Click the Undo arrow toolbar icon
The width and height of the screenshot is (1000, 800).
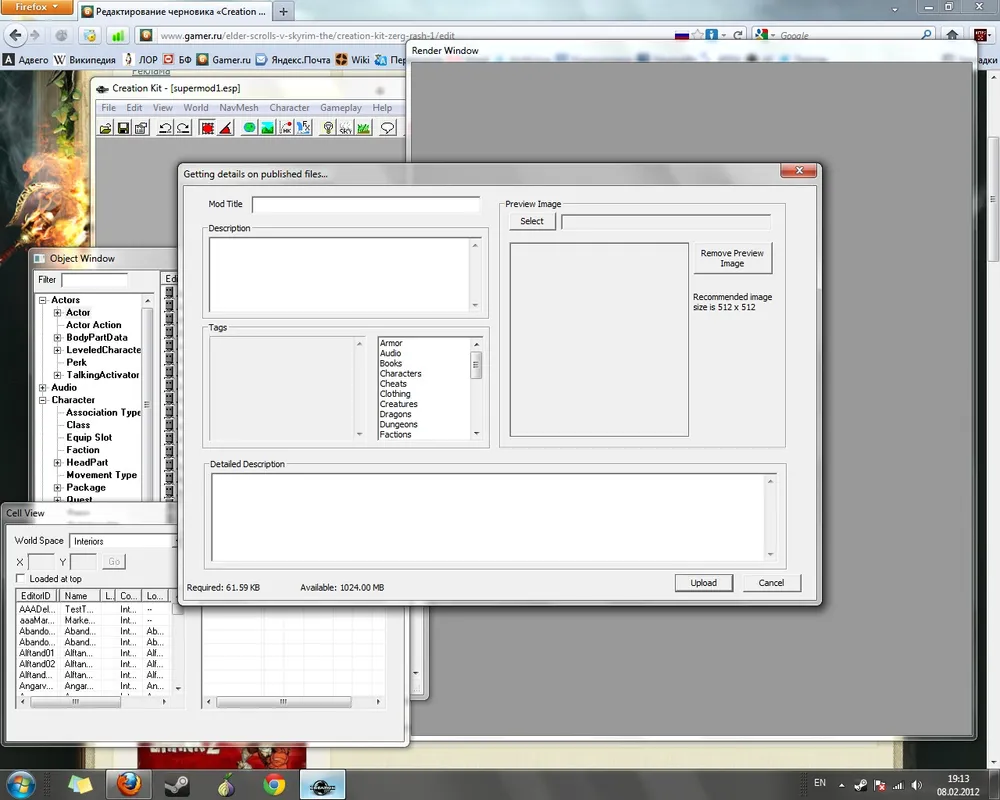(x=166, y=128)
